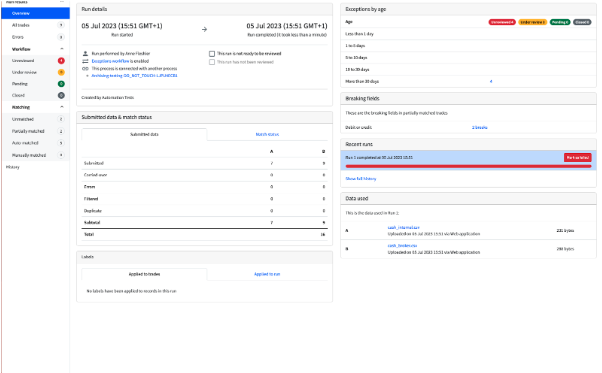Open the Exceptions workflow link
Viewport: 602px width, 373px height.
pyautogui.click(x=110, y=61)
